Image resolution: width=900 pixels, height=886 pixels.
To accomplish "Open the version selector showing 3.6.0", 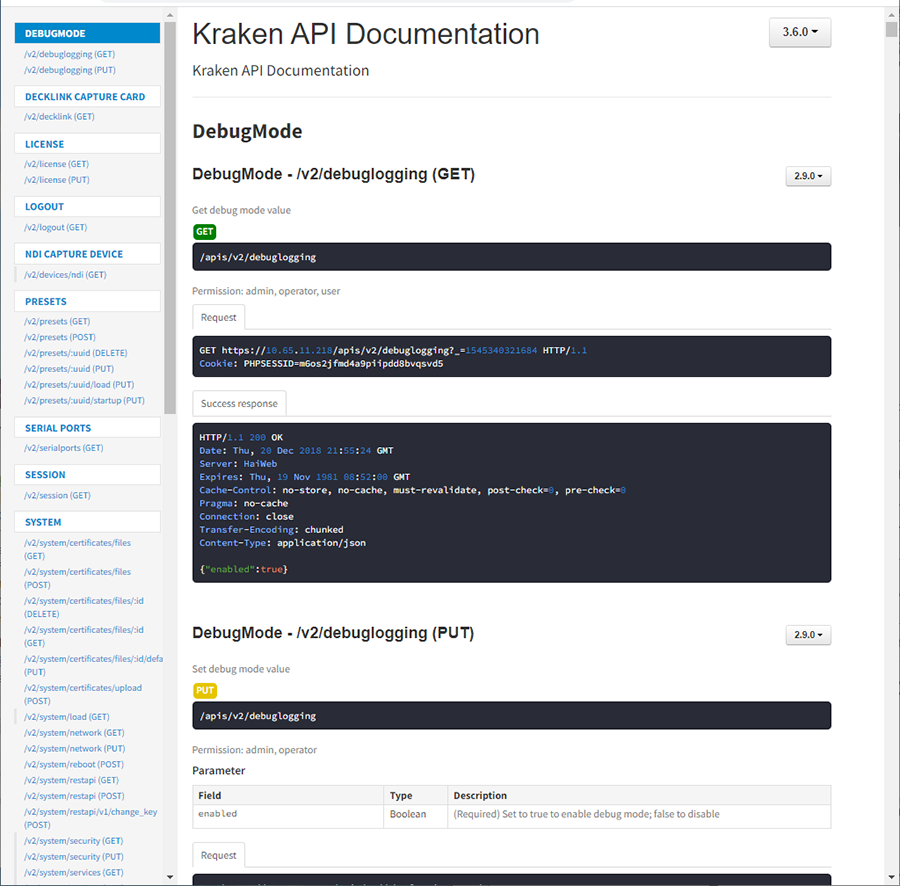I will coord(798,32).
